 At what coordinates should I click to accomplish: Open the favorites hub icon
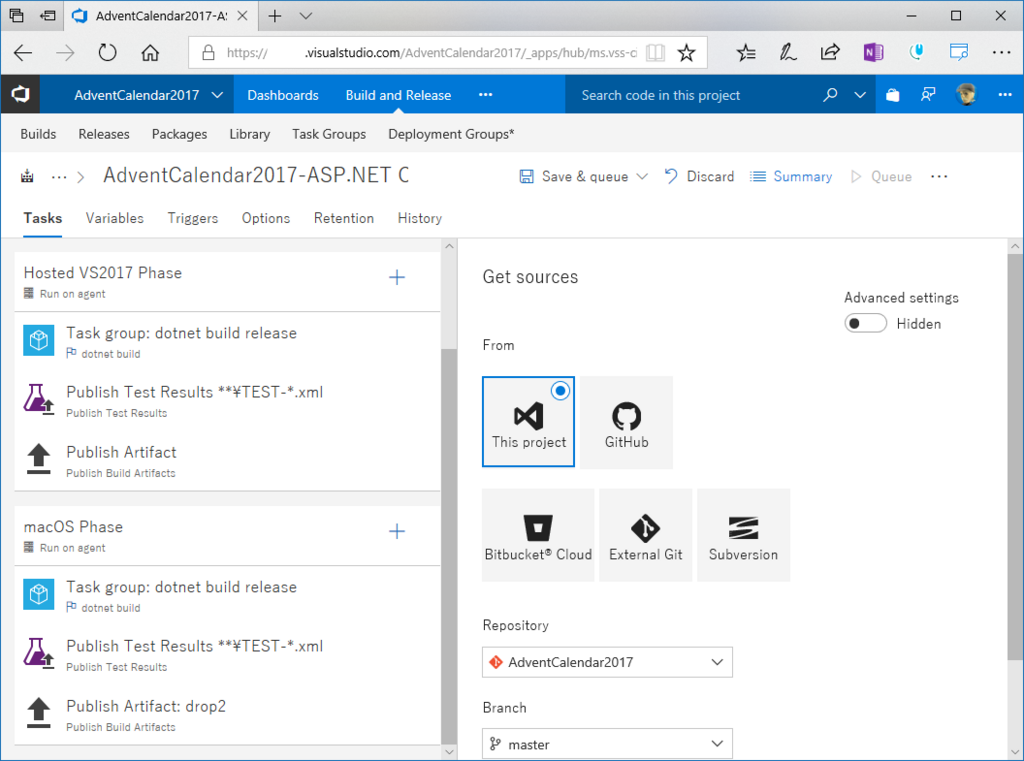pos(746,53)
